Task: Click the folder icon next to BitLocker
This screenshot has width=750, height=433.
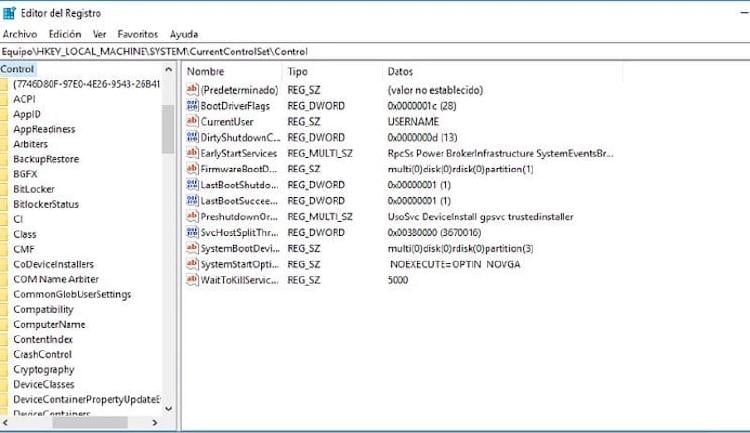Action: (x=5, y=189)
